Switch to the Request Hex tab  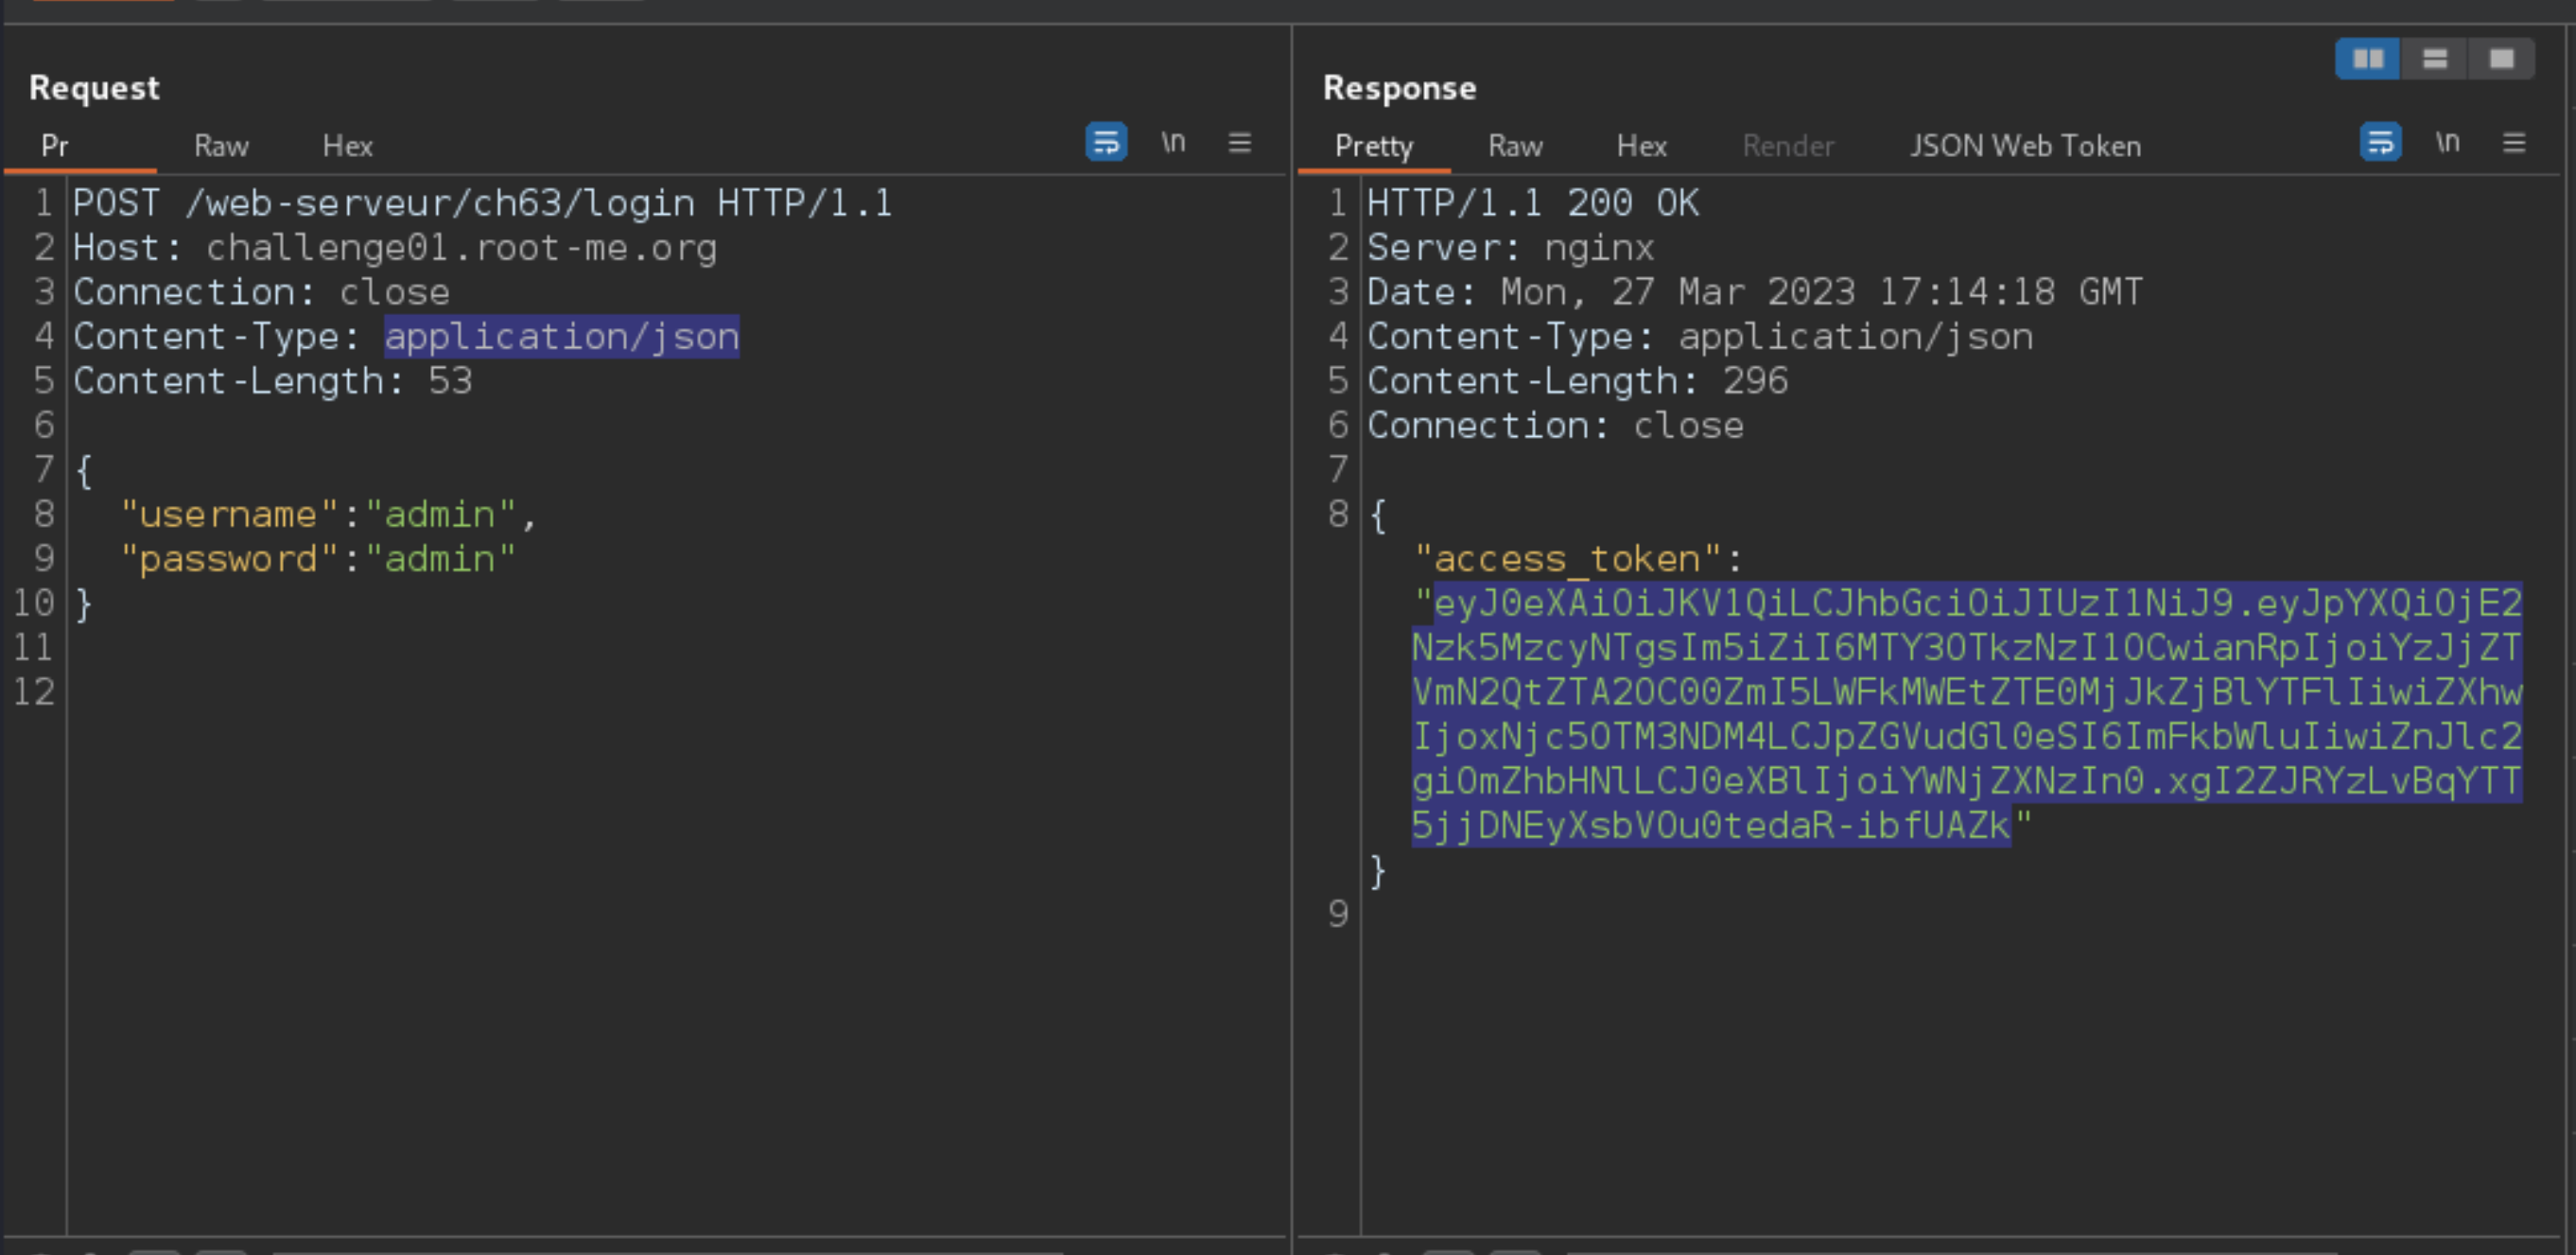pos(347,146)
